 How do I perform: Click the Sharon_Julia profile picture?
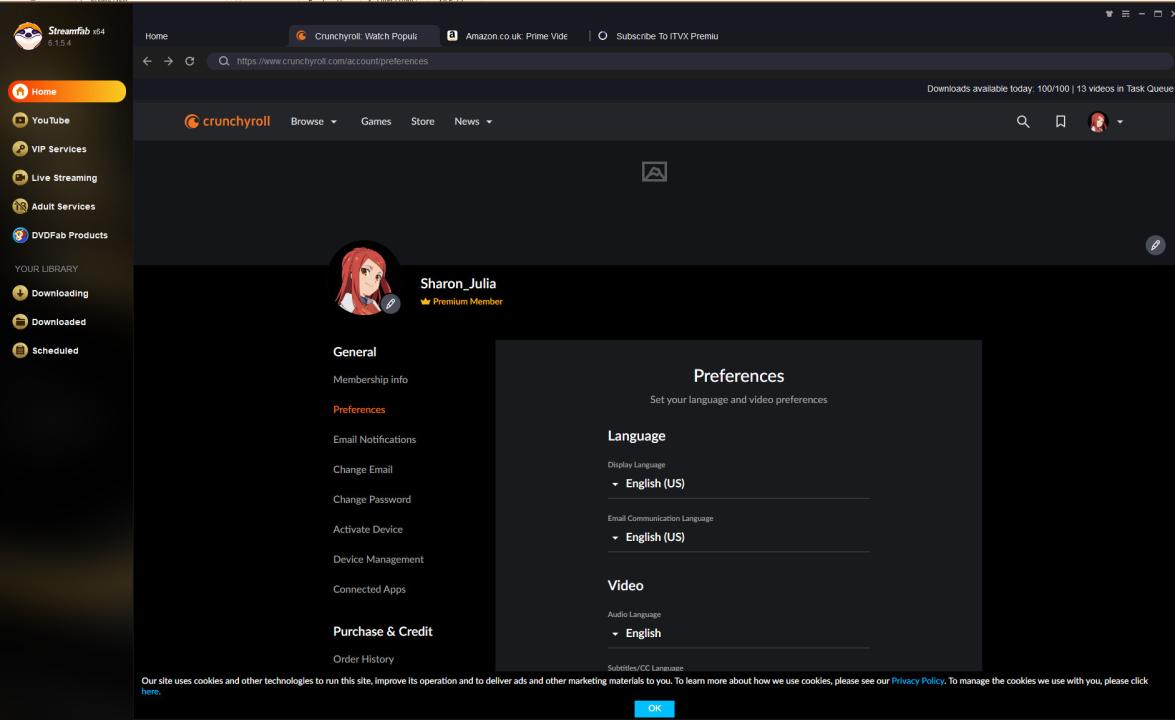click(363, 279)
